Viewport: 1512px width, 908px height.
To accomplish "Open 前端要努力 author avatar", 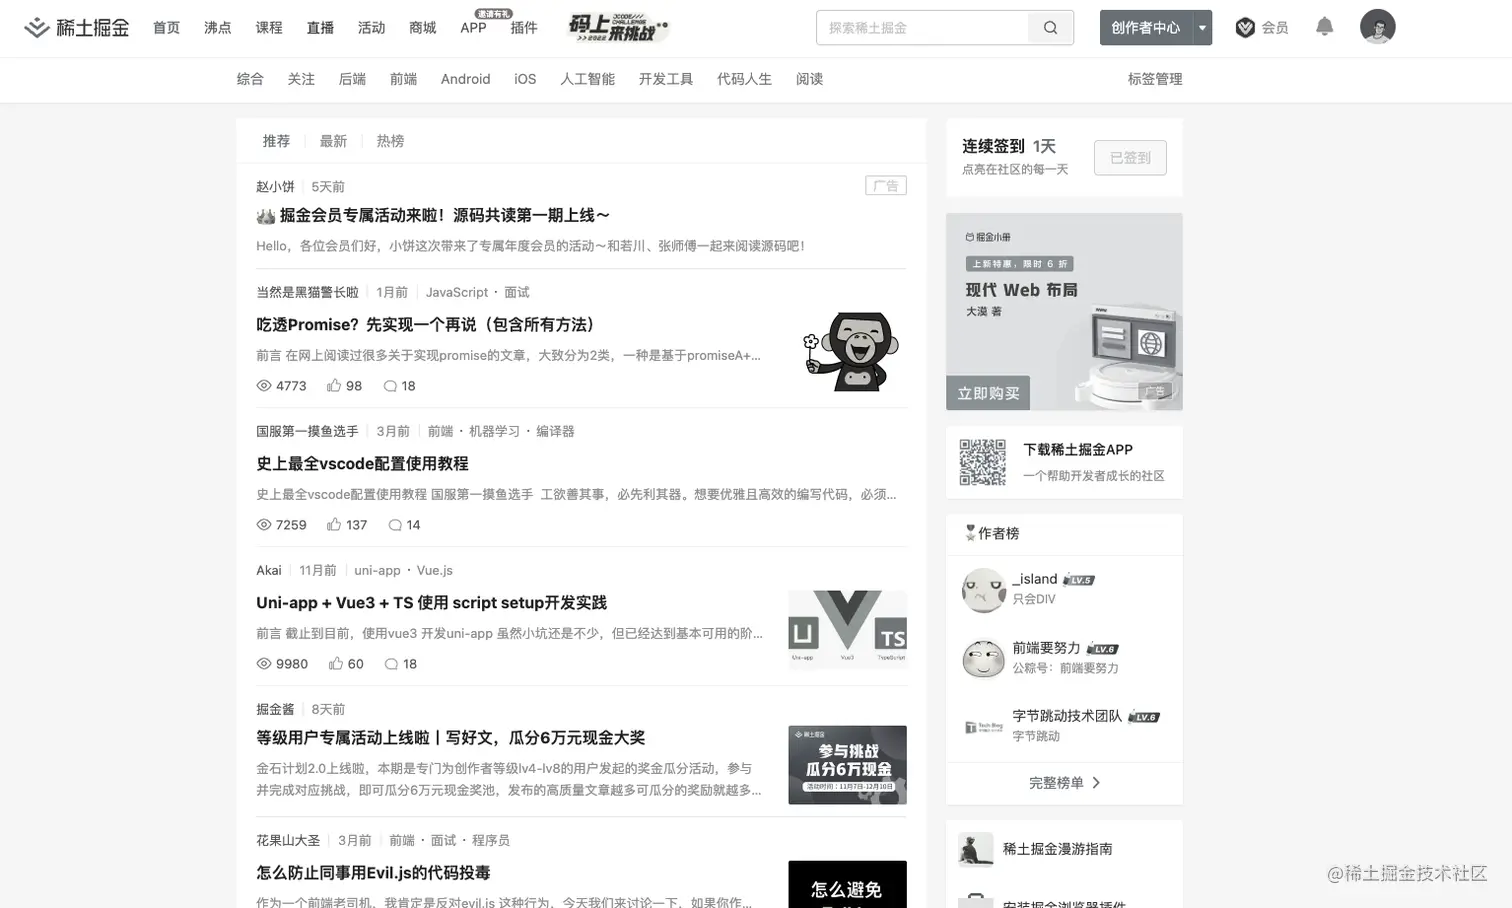I will tap(983, 658).
